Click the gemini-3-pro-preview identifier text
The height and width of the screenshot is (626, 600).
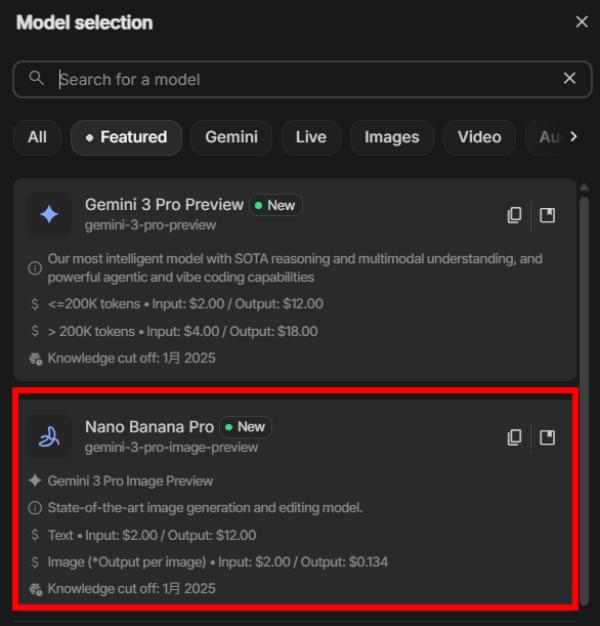[x=150, y=225]
